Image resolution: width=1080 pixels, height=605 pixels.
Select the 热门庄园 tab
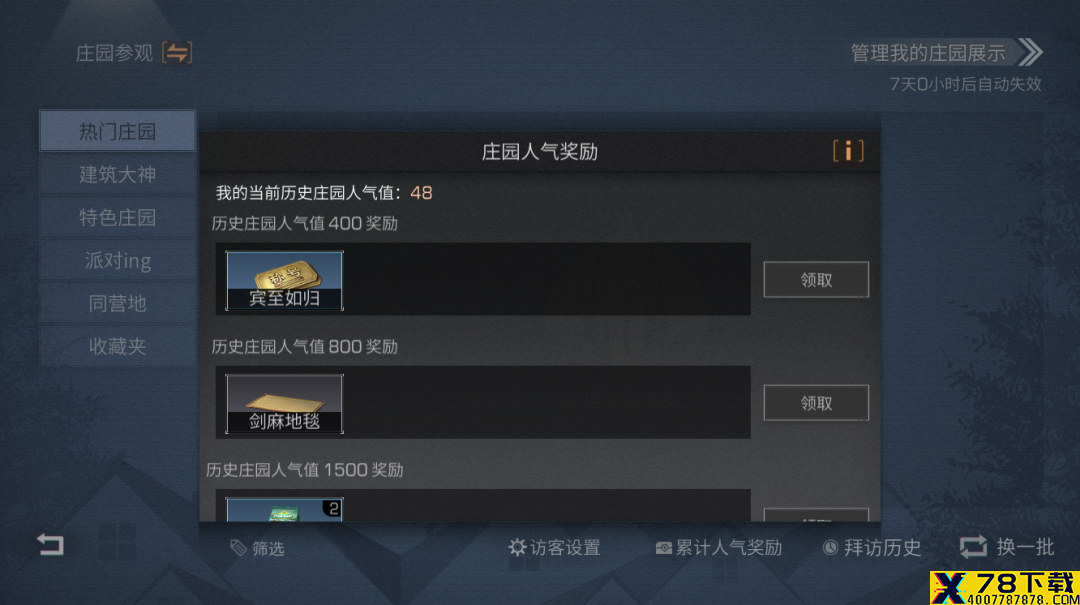tap(117, 131)
